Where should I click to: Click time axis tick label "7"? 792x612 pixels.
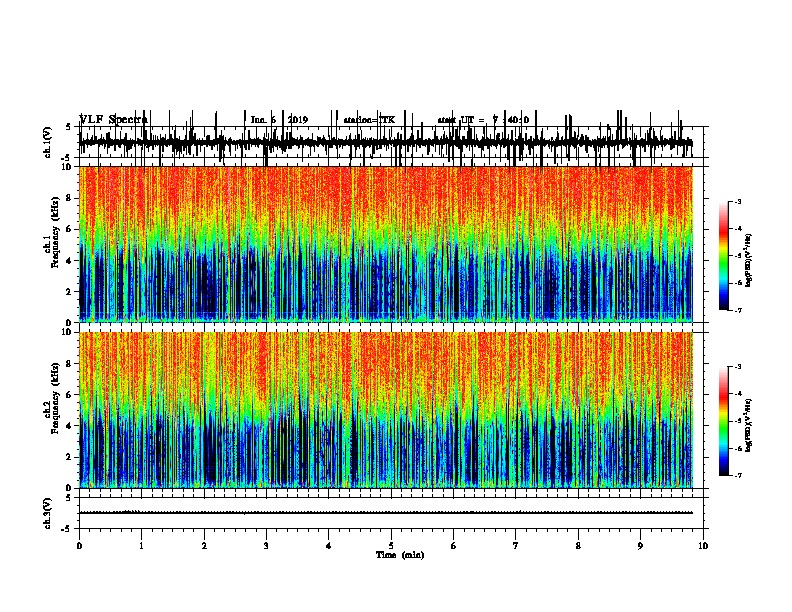click(516, 546)
